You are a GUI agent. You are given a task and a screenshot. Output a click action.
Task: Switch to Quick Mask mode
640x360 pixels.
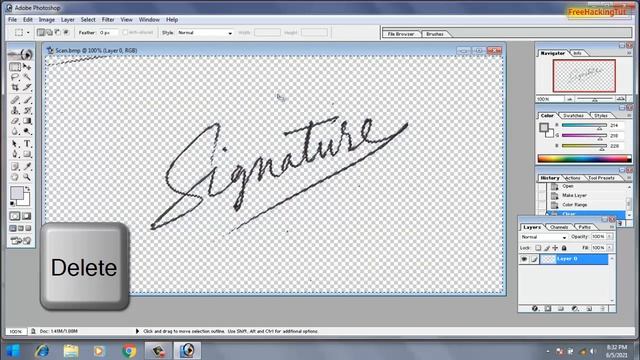27,216
